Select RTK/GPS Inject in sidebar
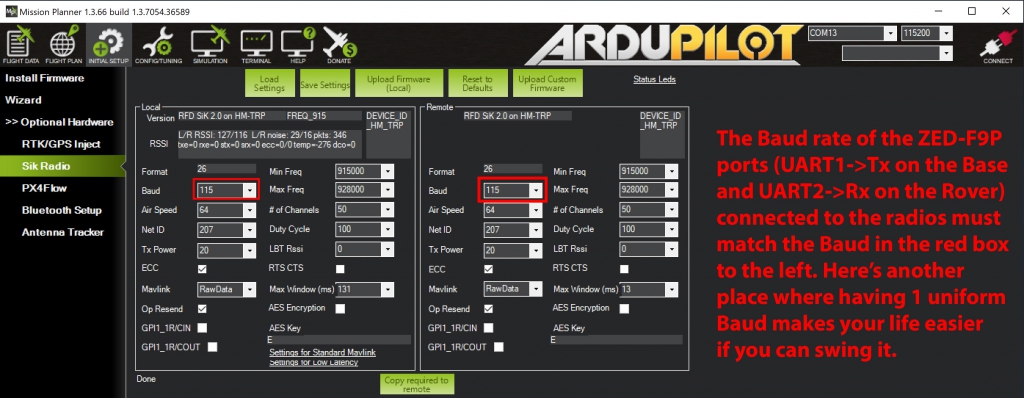Image resolution: width=1024 pixels, height=398 pixels. 61,144
